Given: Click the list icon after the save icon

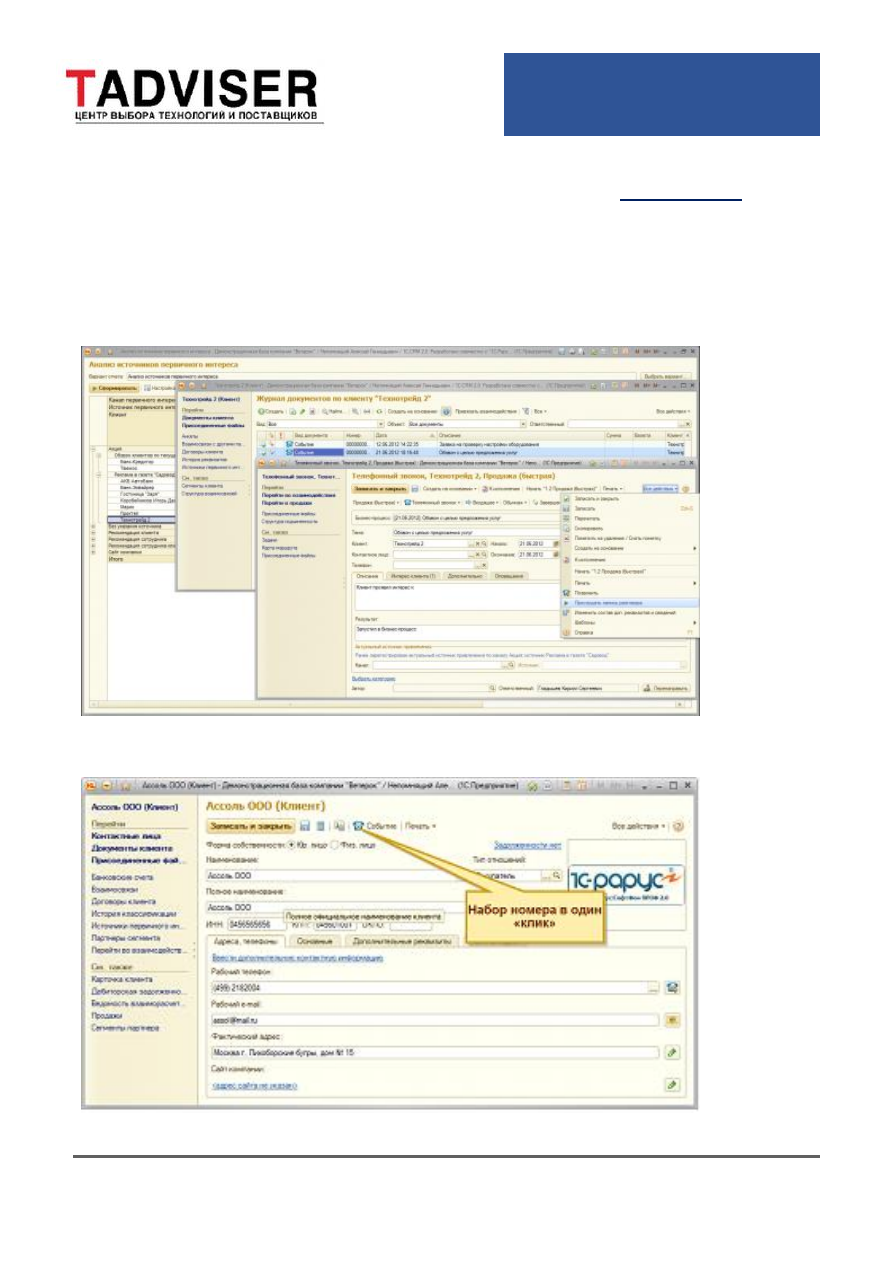Looking at the screenshot, I should click(x=320, y=826).
